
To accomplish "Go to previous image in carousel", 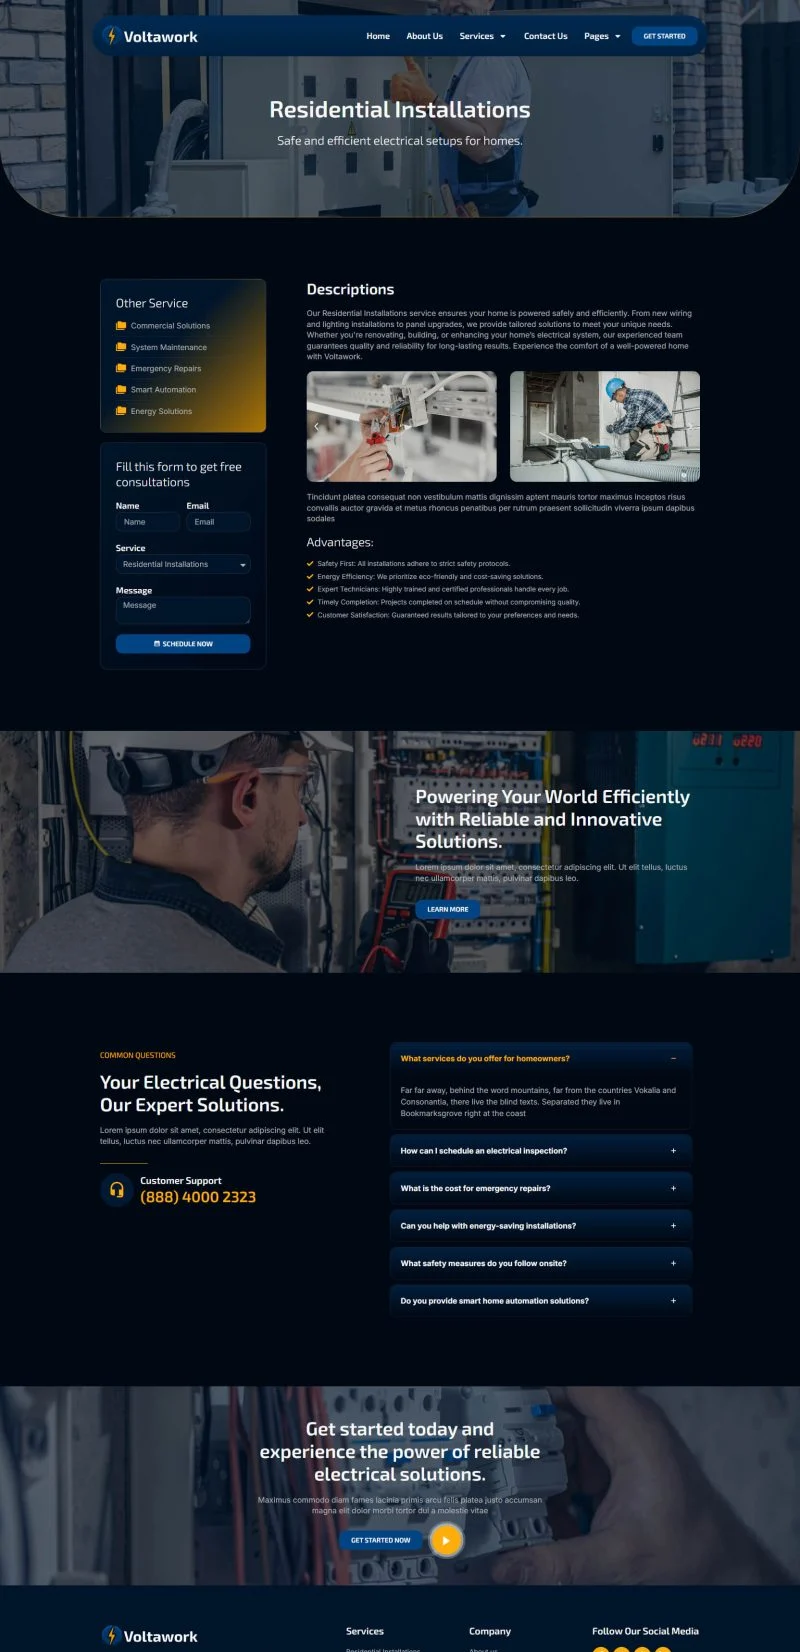I will click(317, 427).
